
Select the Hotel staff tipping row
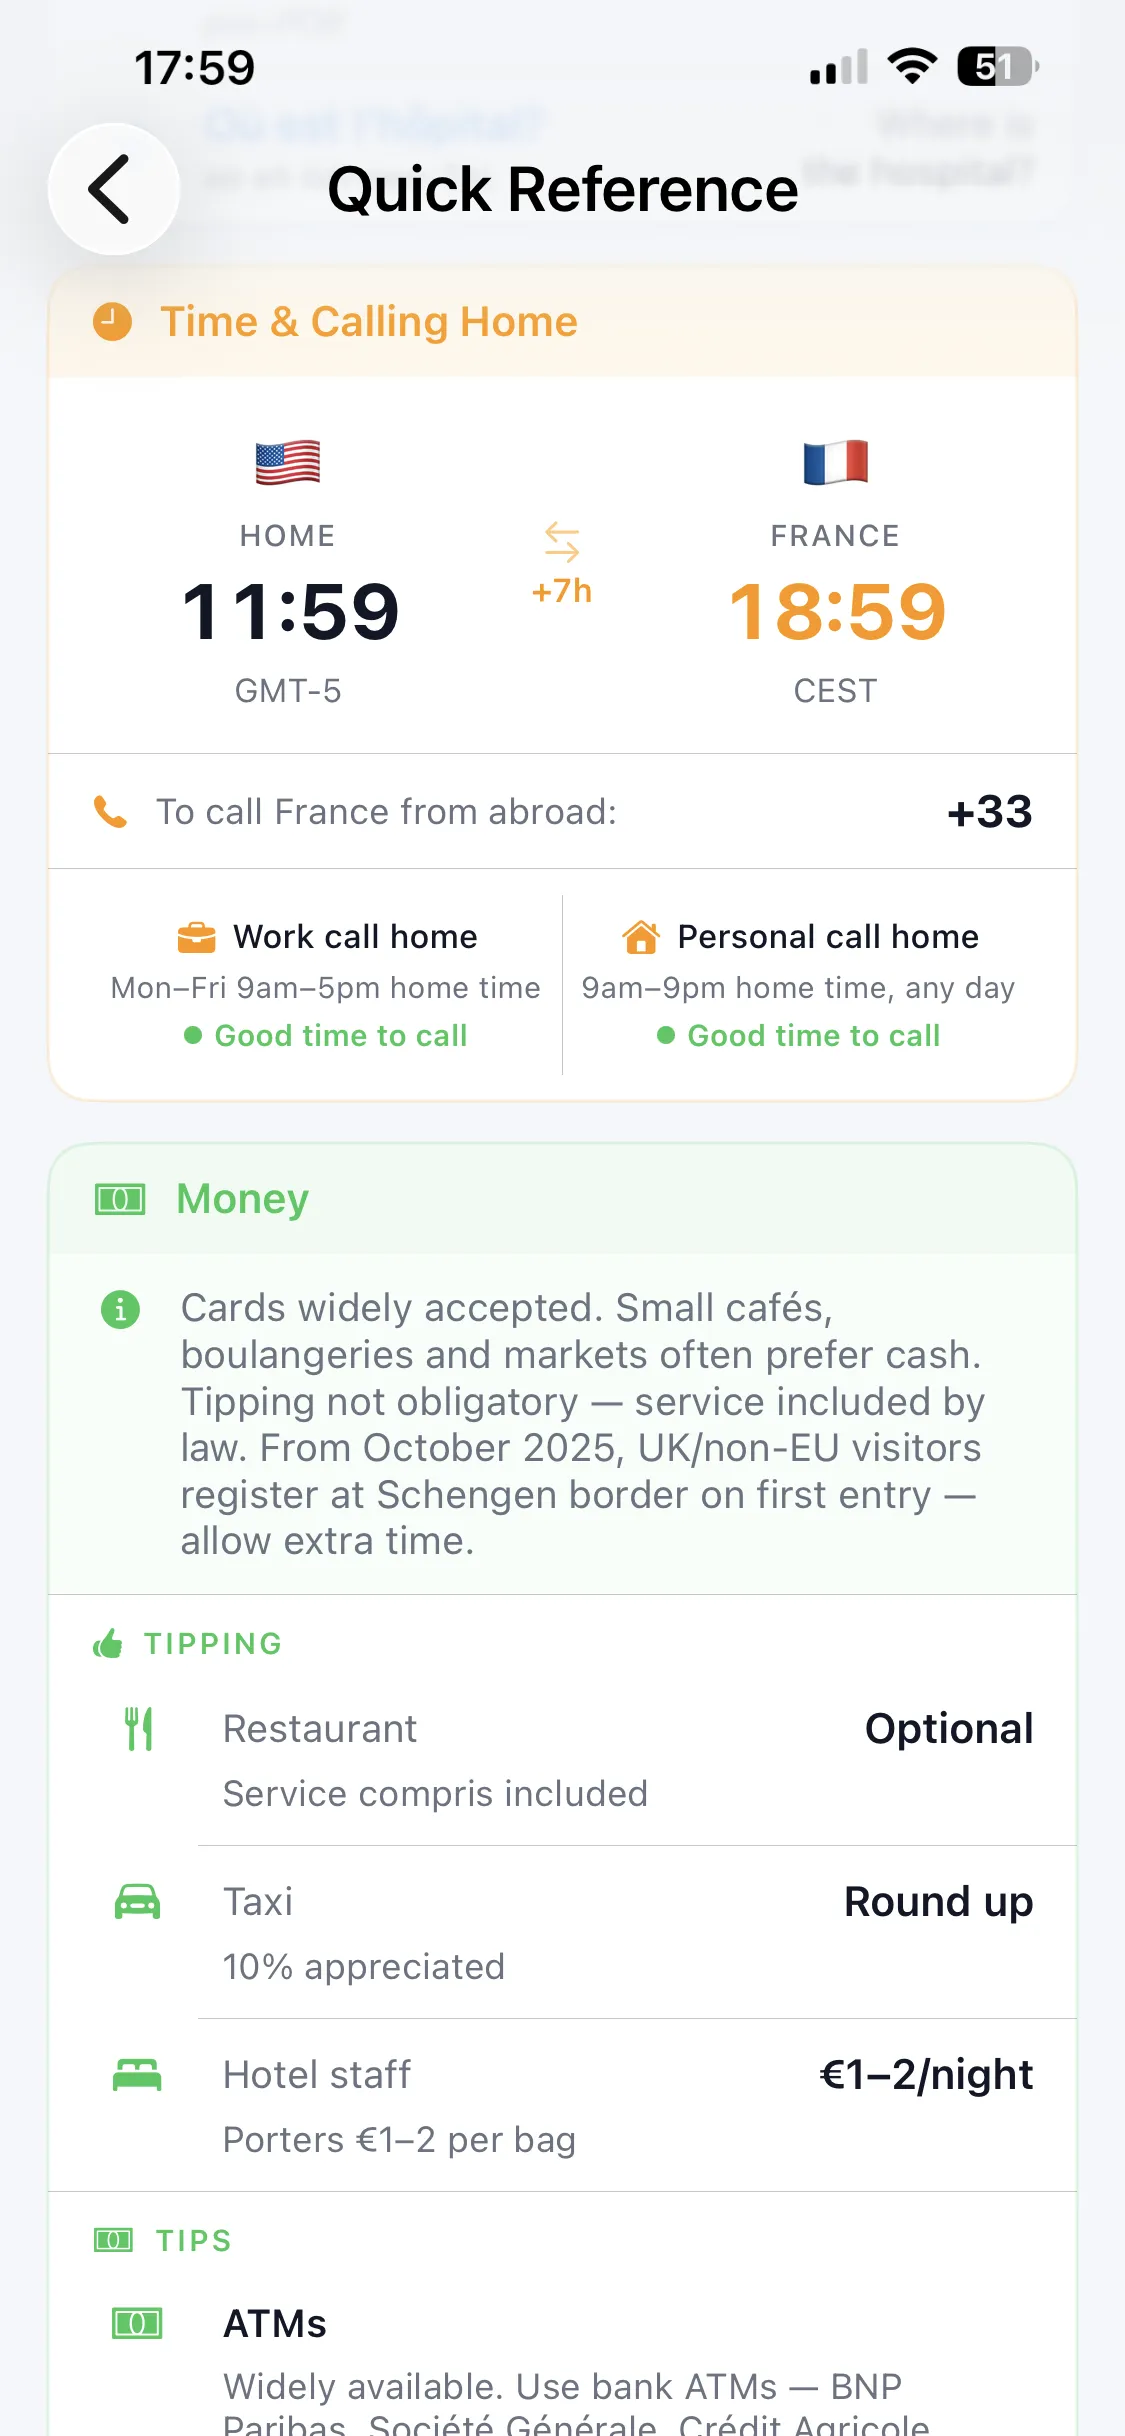563,2106
